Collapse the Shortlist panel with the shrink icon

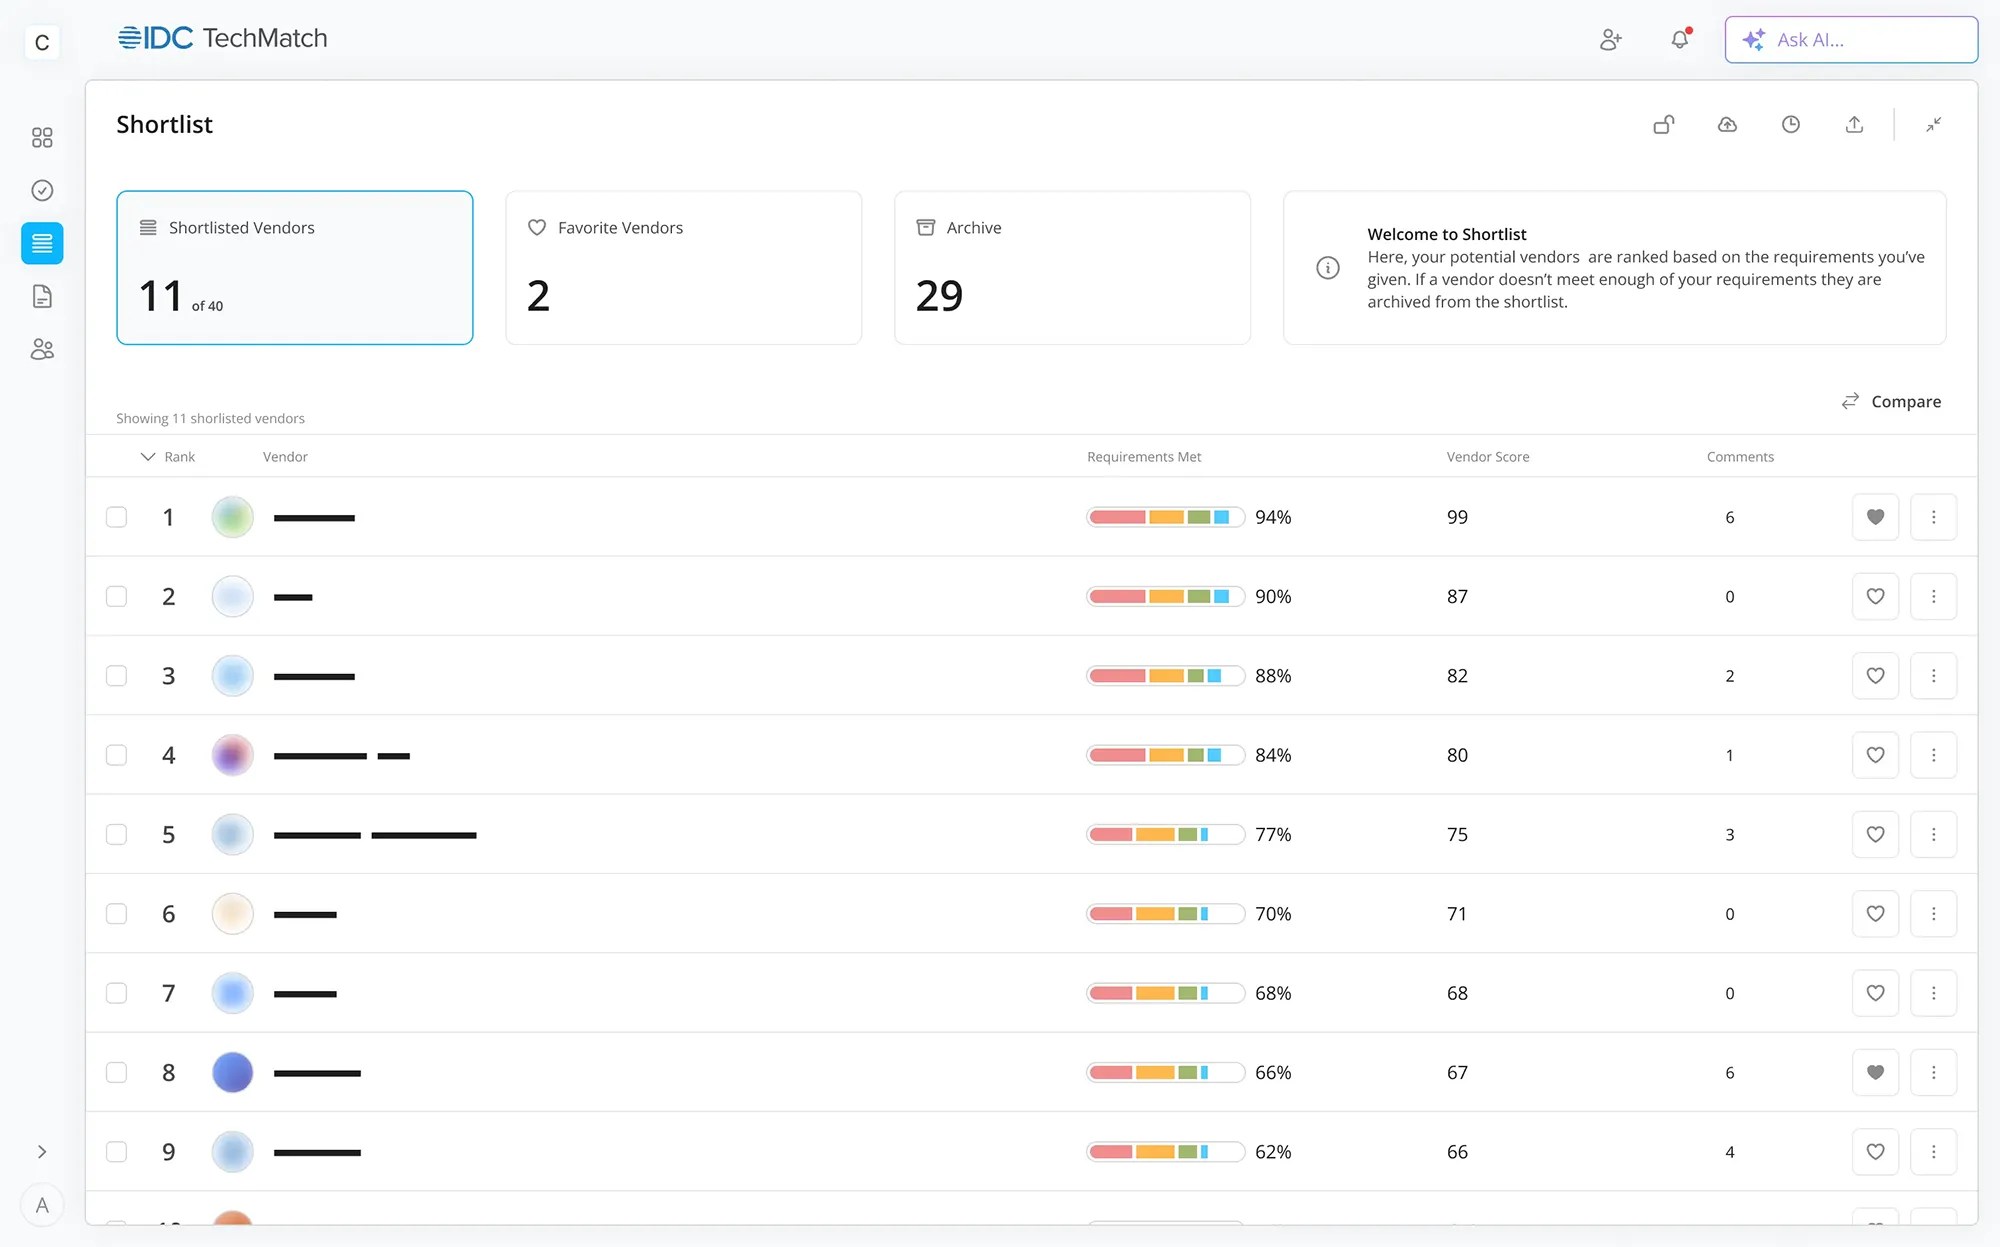tap(1933, 124)
